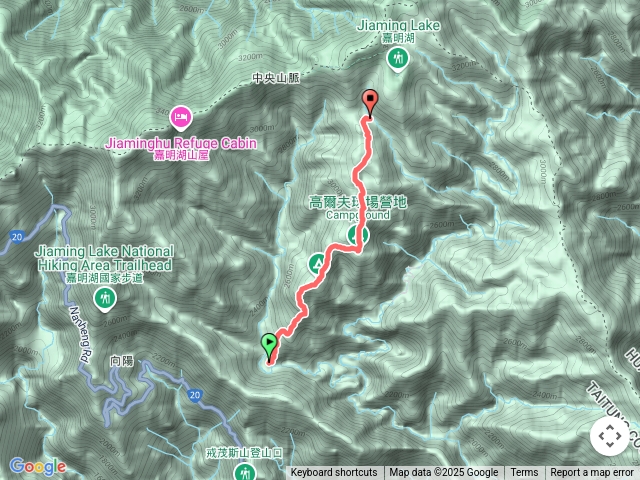This screenshot has width=640, height=480.
Task: Open the Terms link
Action: pyautogui.click(x=524, y=473)
